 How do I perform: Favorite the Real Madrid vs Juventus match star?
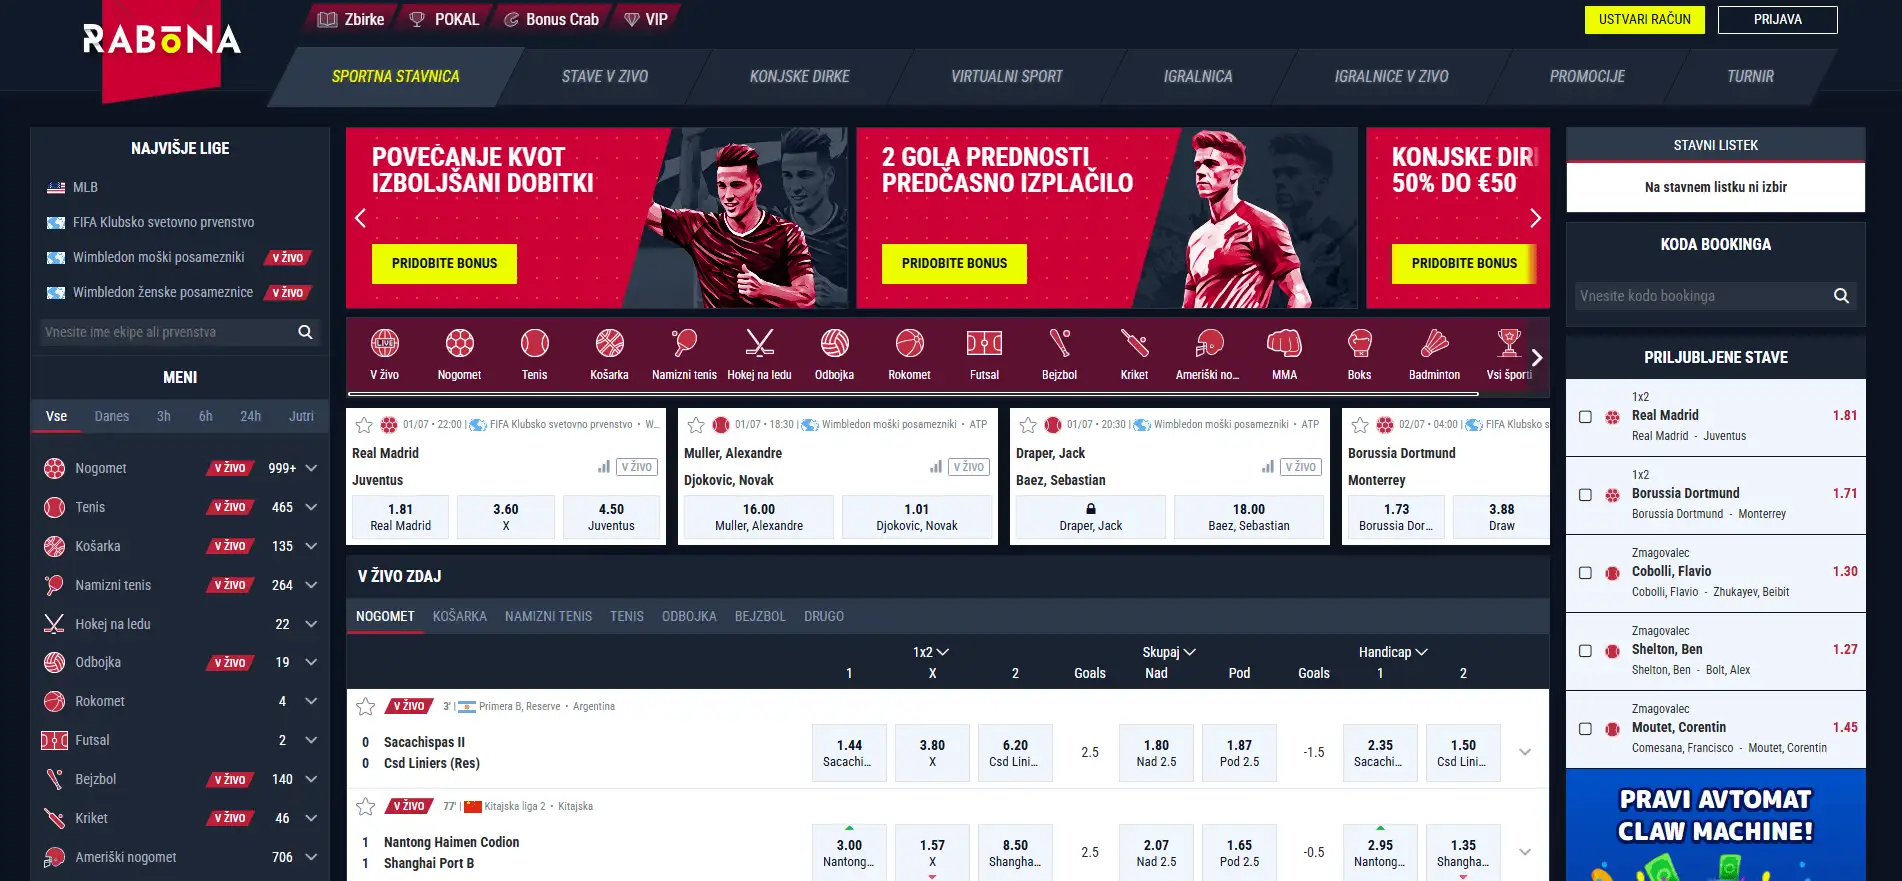(364, 425)
